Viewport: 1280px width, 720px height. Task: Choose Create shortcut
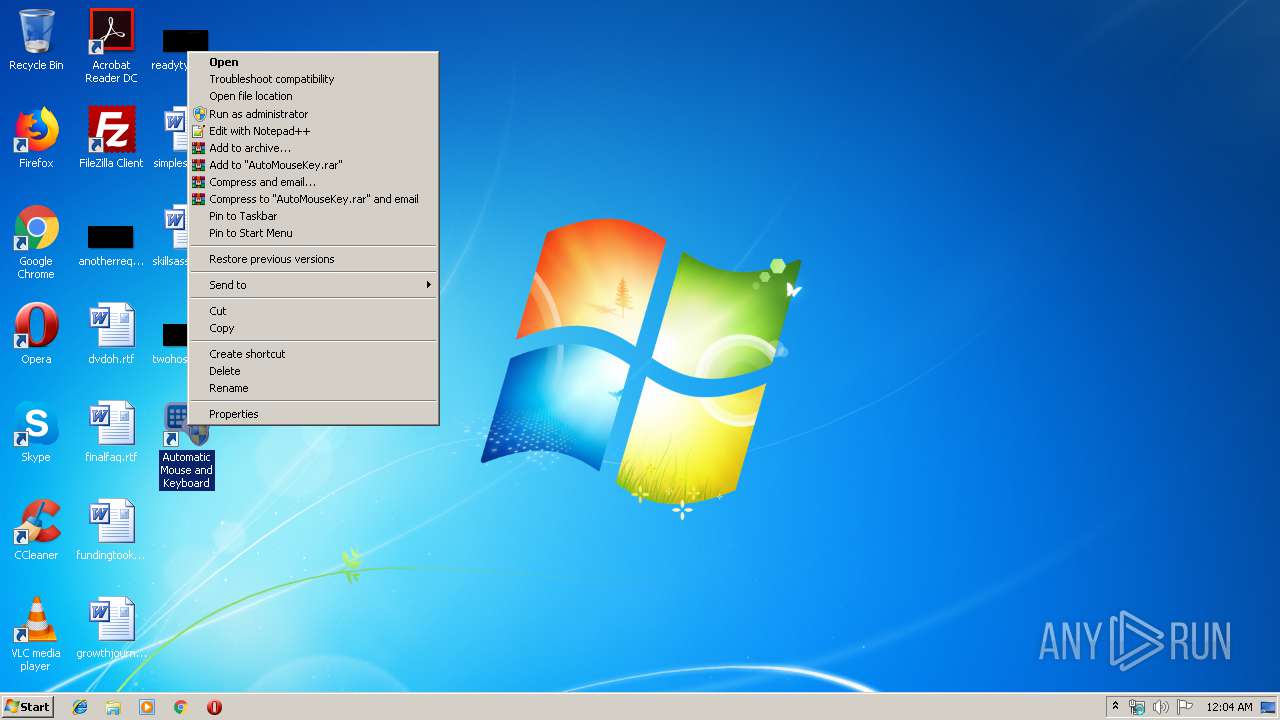click(314, 354)
